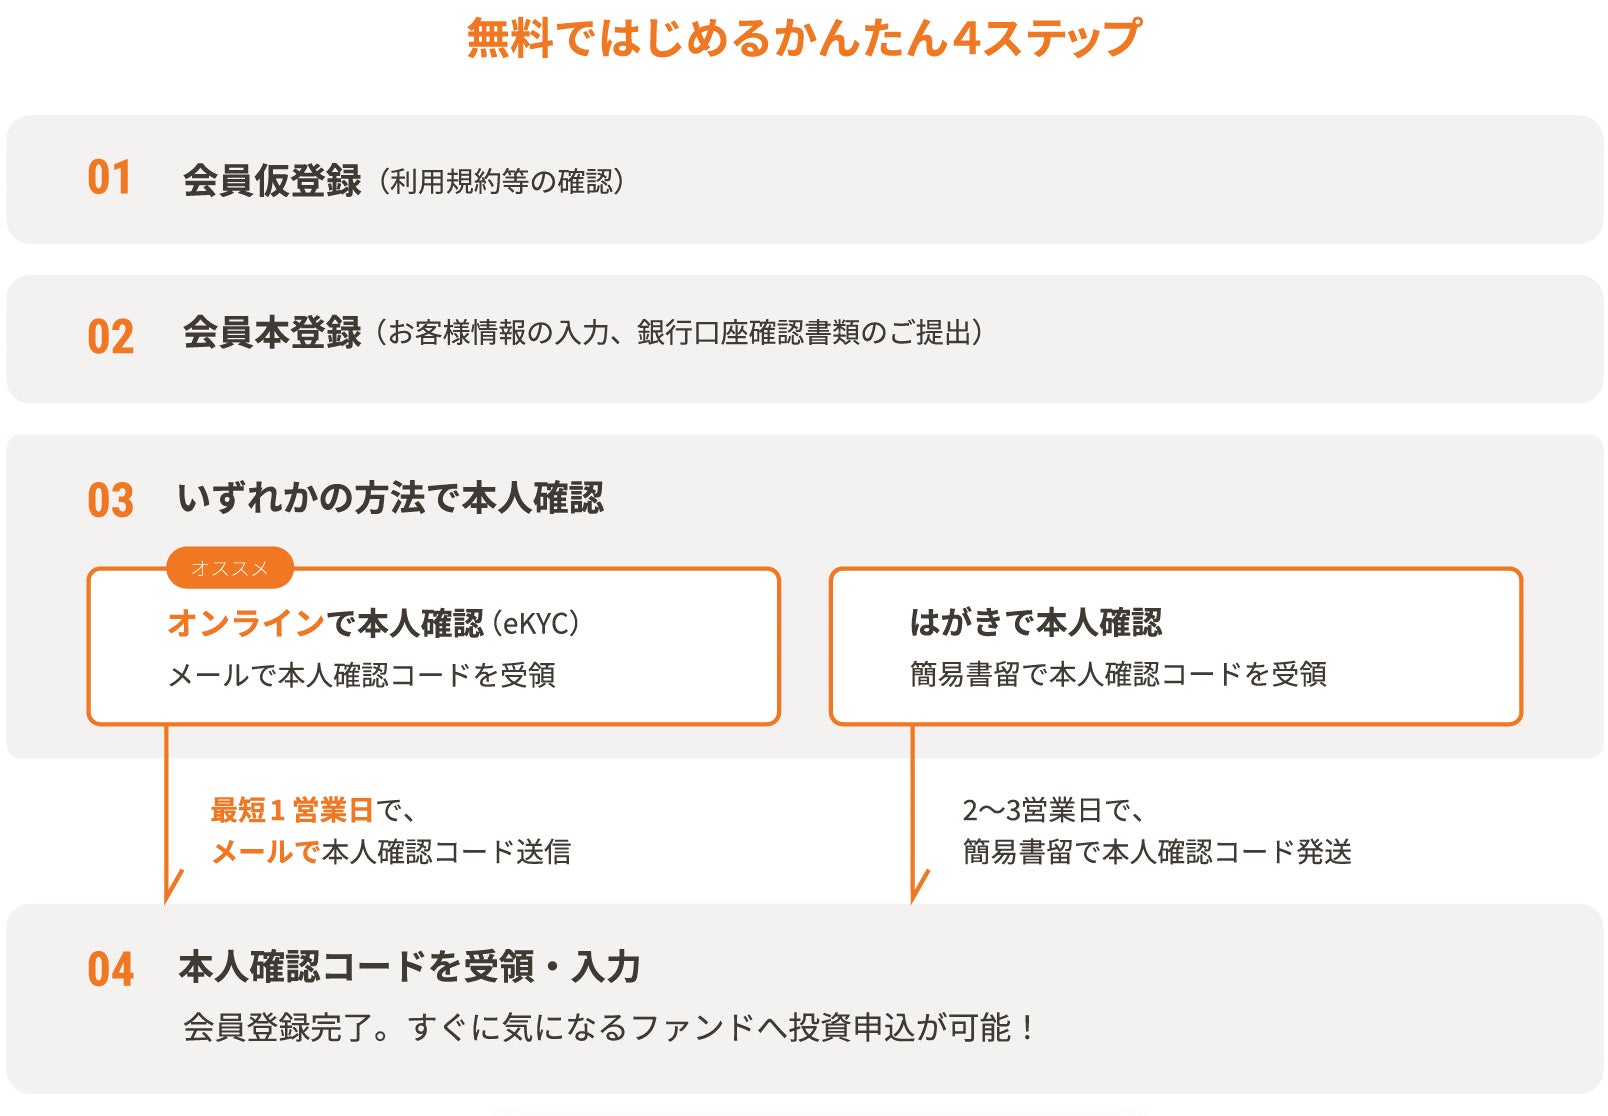
Task: Click the 簡易書留で本人確認コード発送 text
Action: pos(1157,852)
